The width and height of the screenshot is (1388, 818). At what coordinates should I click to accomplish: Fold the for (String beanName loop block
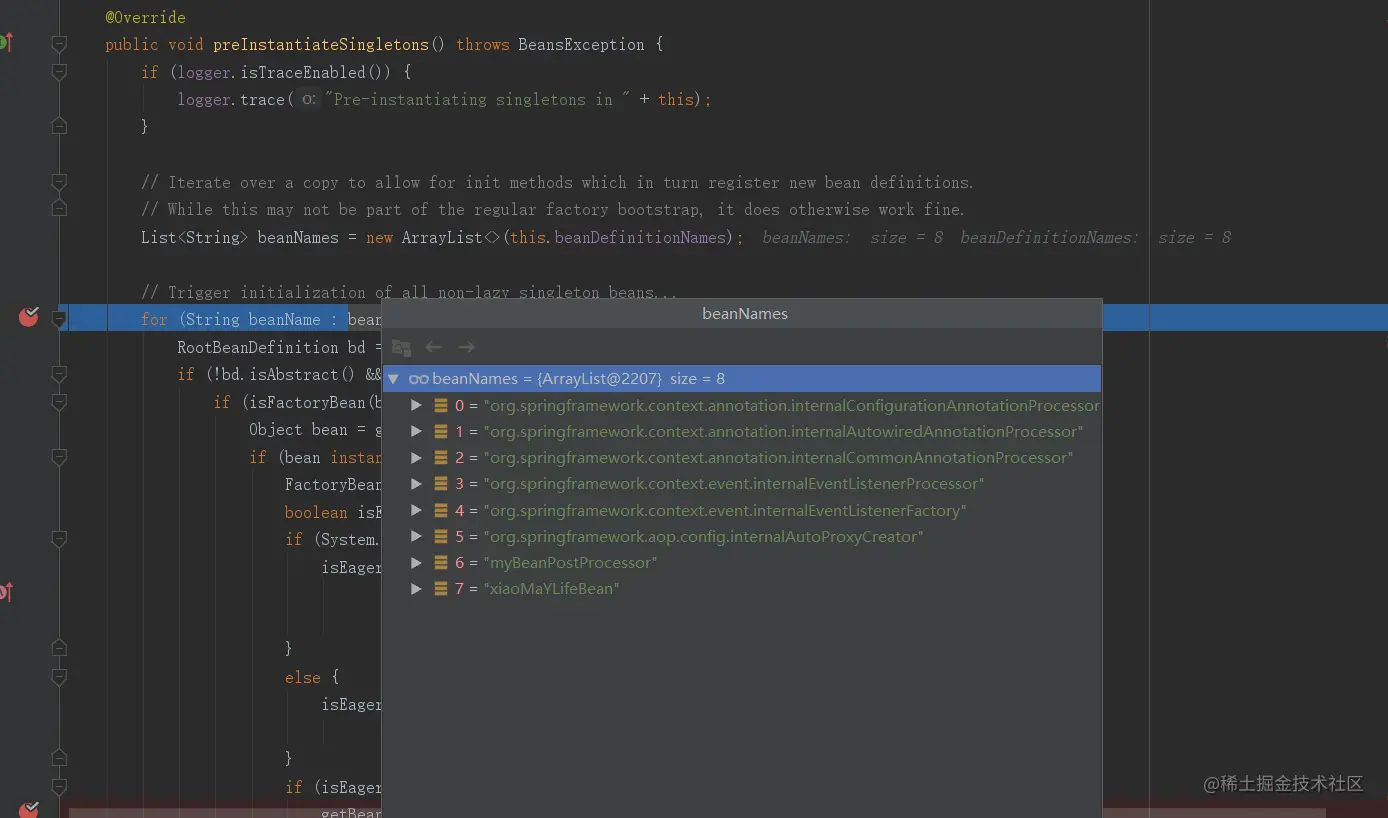(59, 319)
